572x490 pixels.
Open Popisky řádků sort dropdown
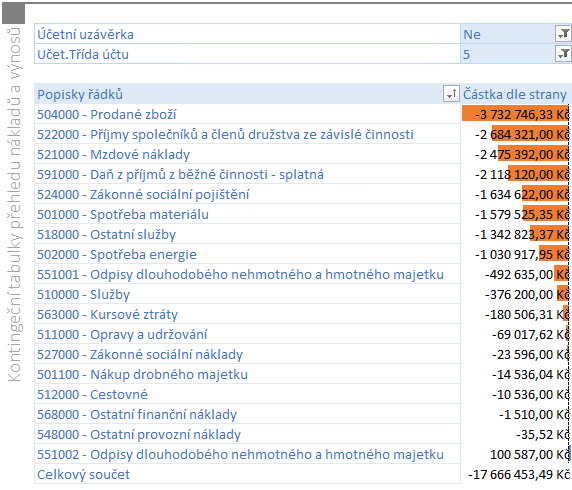pyautogui.click(x=451, y=94)
